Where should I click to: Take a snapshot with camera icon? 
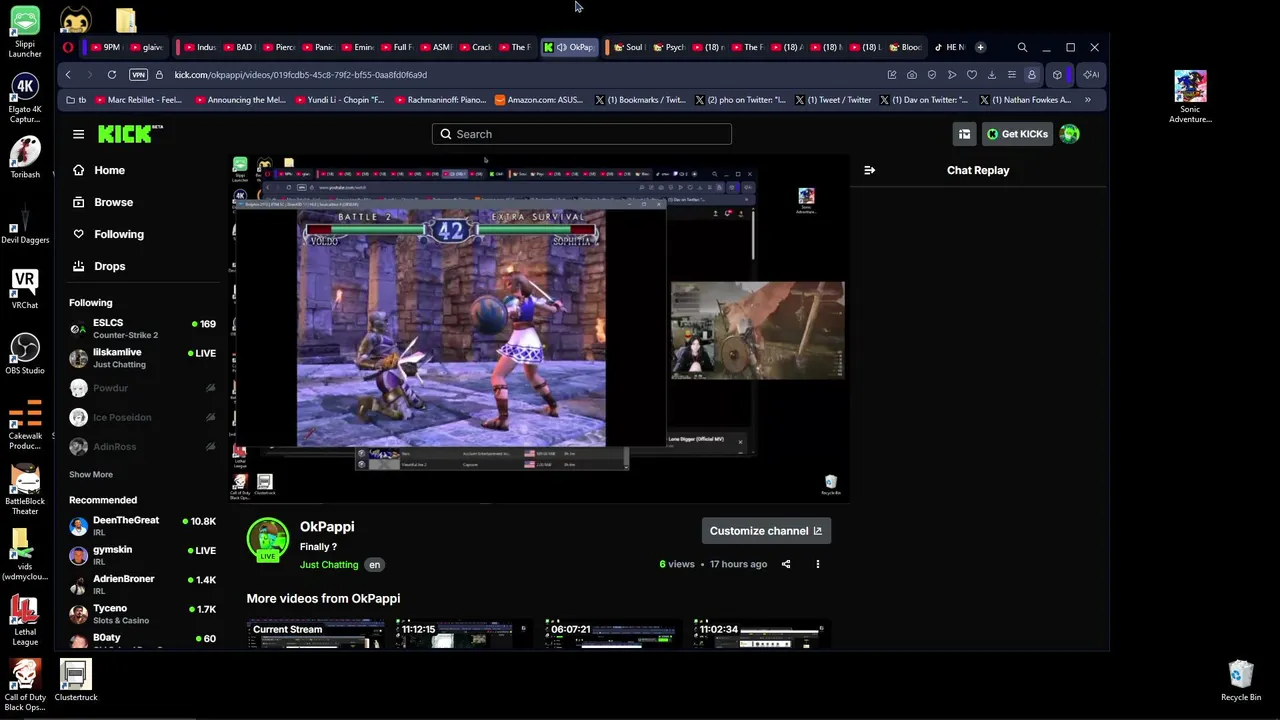(912, 75)
